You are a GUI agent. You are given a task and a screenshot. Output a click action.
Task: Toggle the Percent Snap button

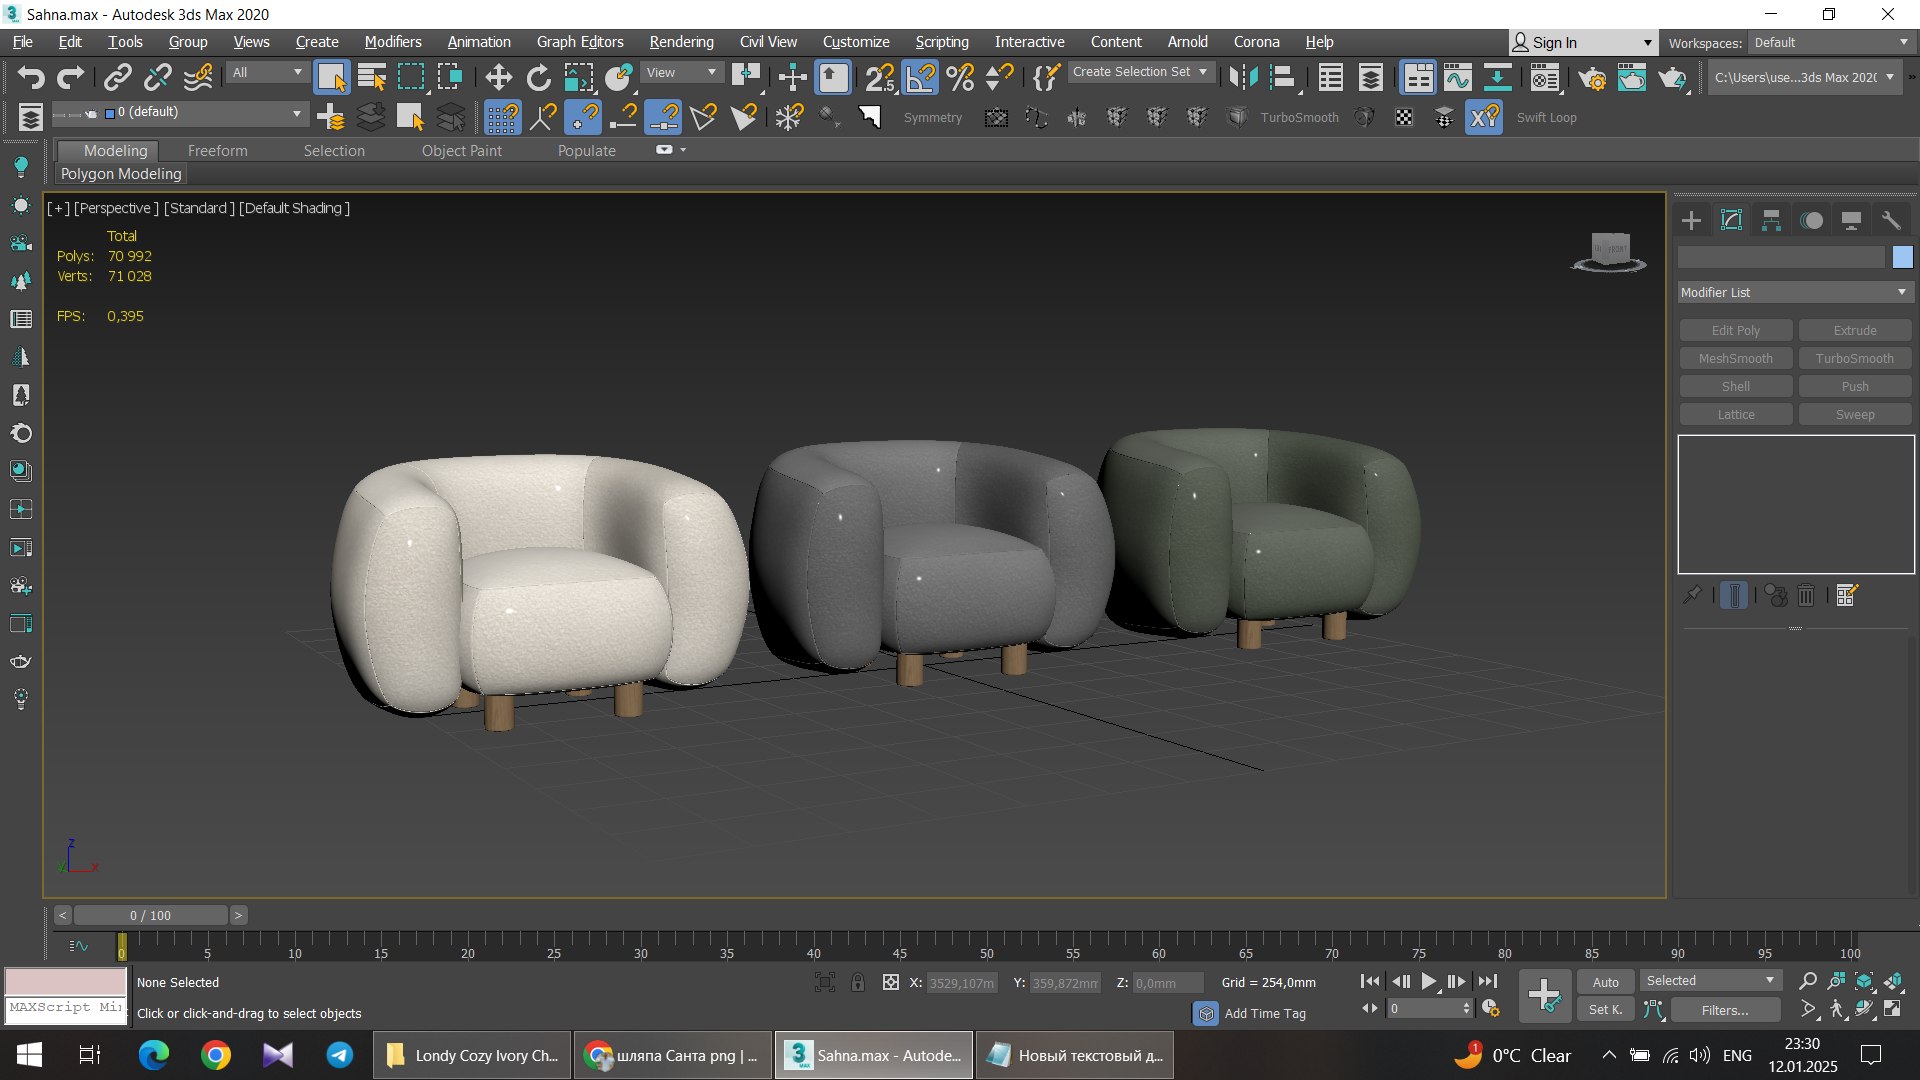click(x=960, y=77)
